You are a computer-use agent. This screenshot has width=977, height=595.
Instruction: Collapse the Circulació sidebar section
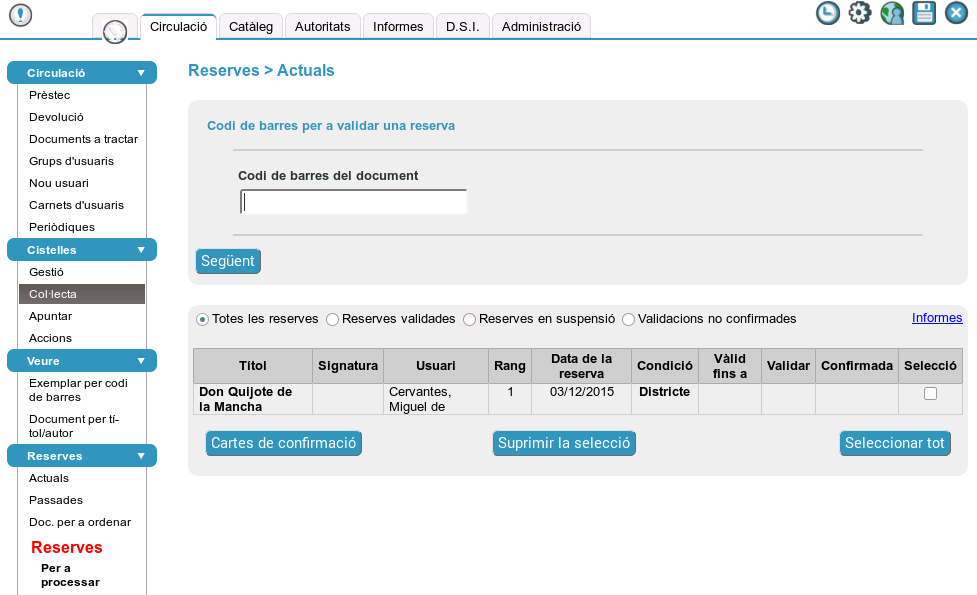[141, 73]
